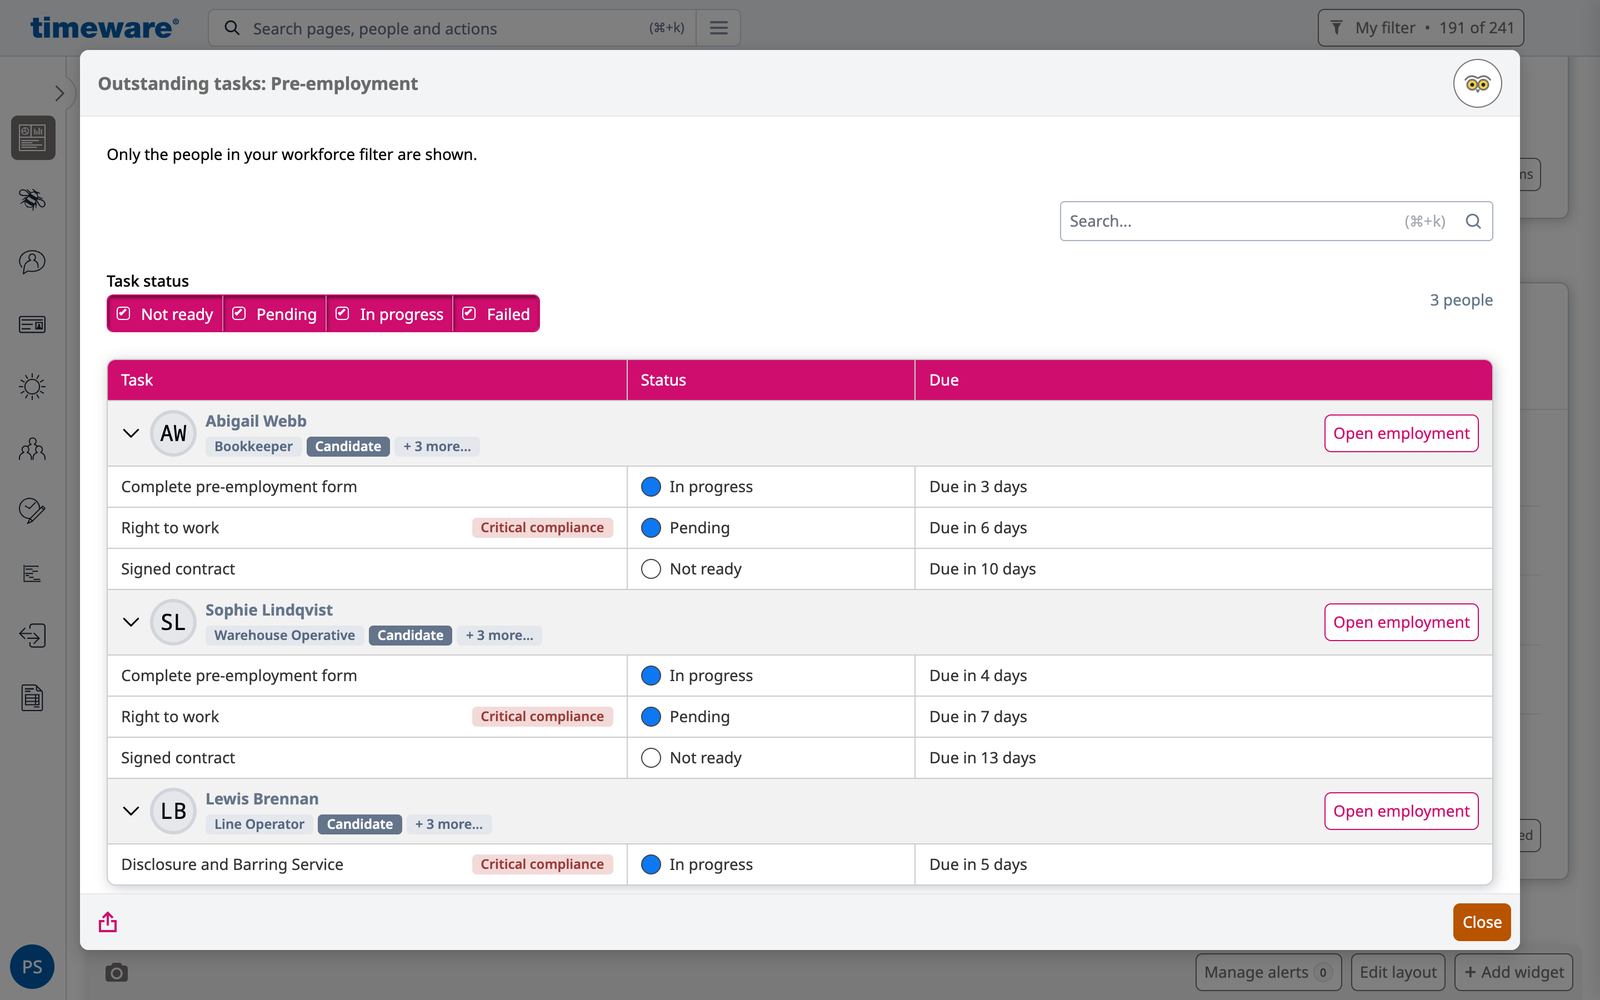Open employment for Sophie Lindqvist
This screenshot has width=1600, height=1000.
(x=1401, y=622)
